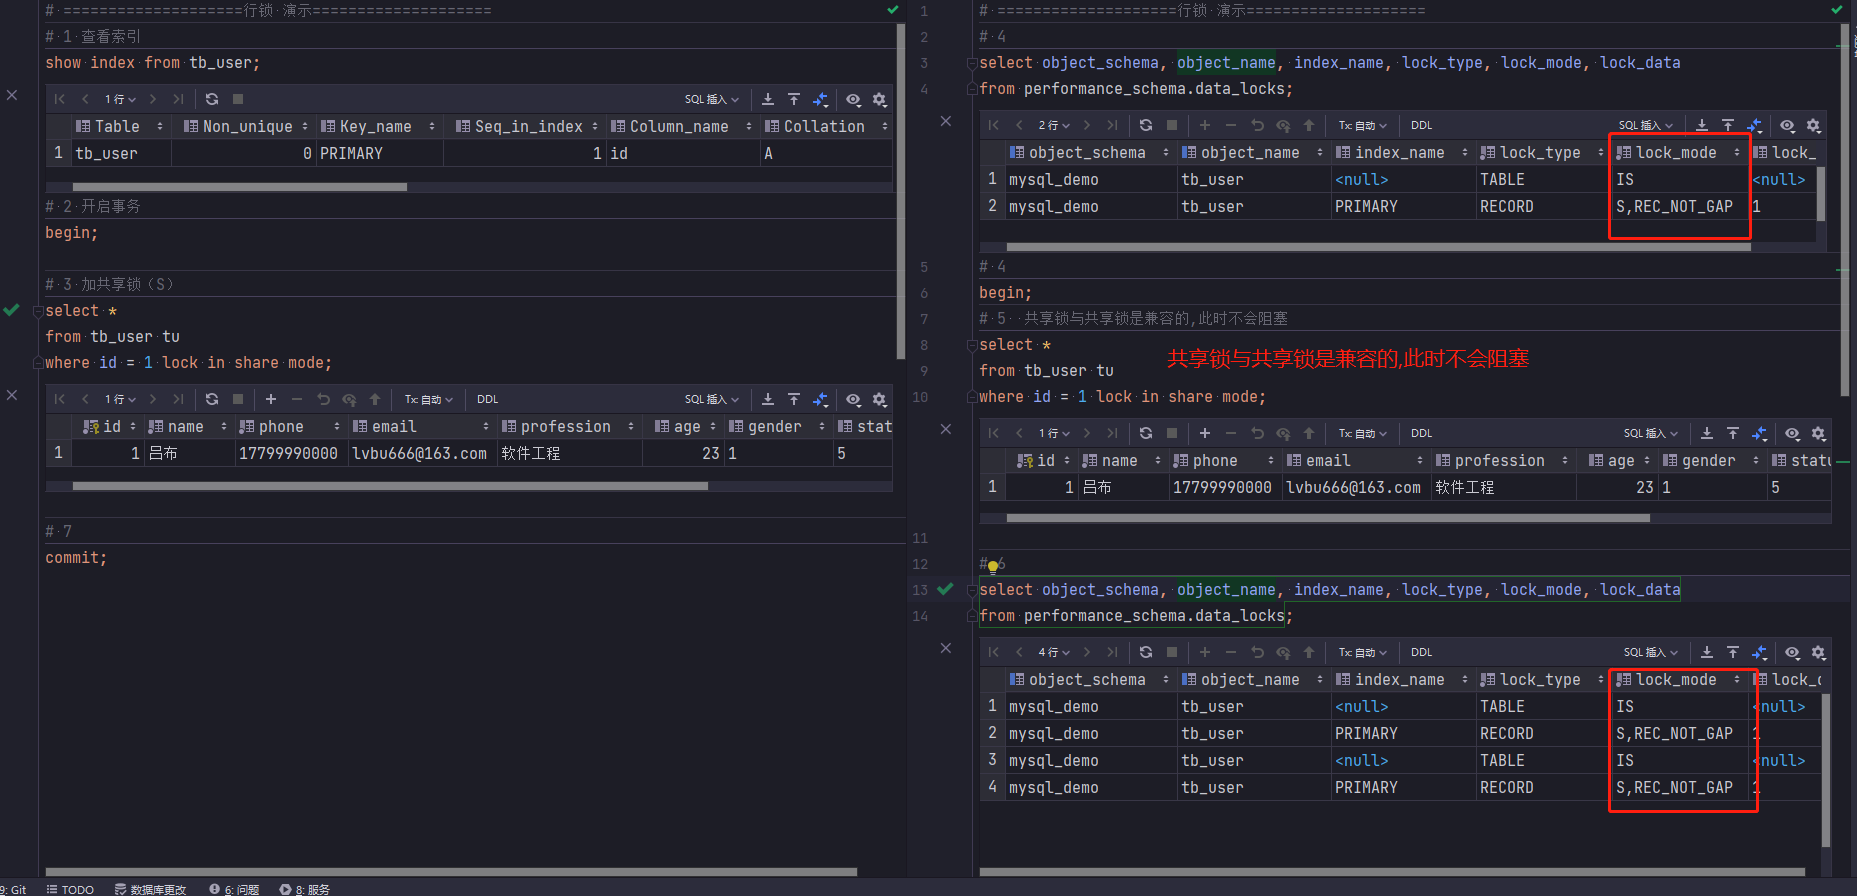Open the Tx auto dropdown in the top-right grid
Screen dimensions: 1857x896
pos(1363,125)
